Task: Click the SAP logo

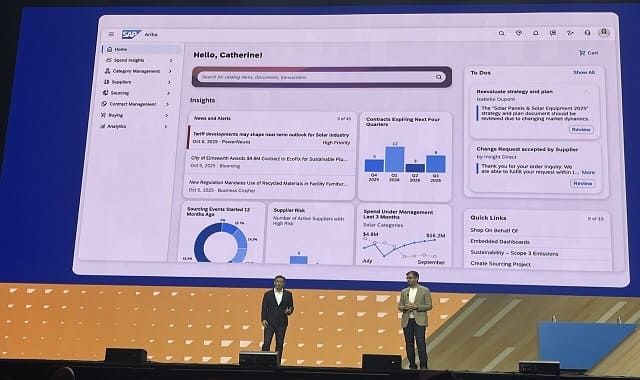Action: pos(131,34)
